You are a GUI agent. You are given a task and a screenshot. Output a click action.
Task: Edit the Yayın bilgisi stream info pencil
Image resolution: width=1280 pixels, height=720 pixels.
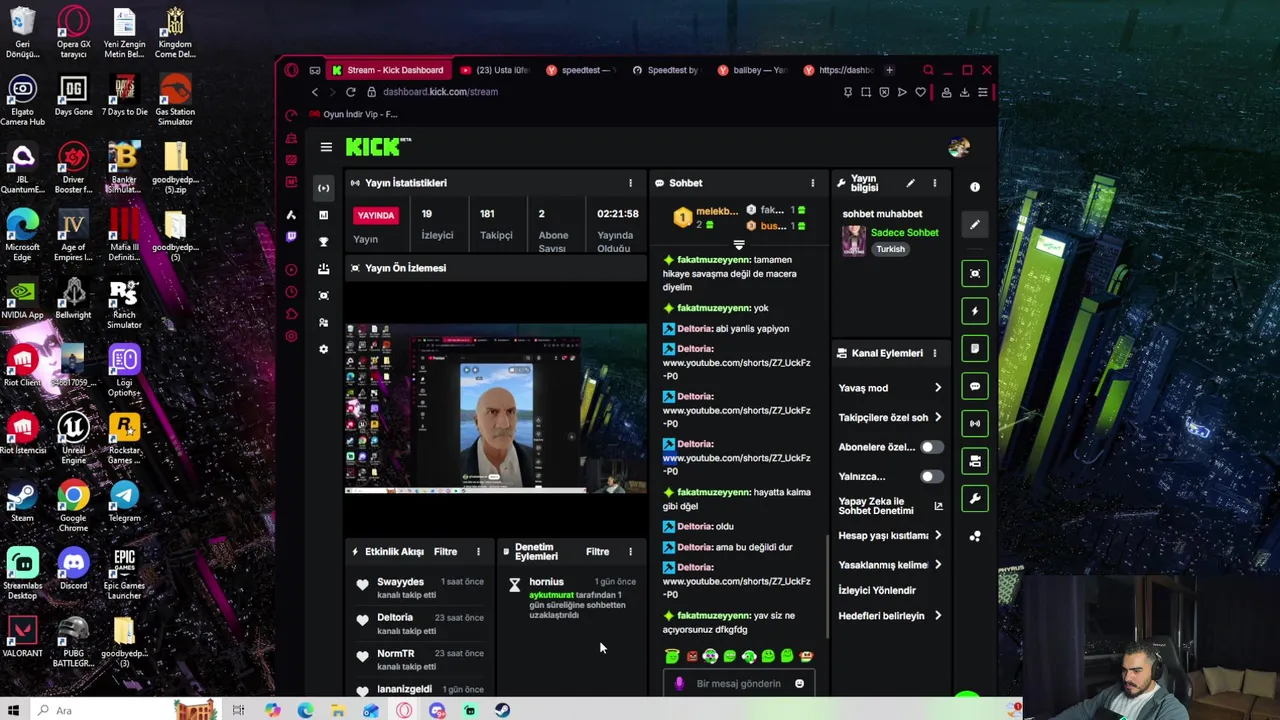(910, 183)
